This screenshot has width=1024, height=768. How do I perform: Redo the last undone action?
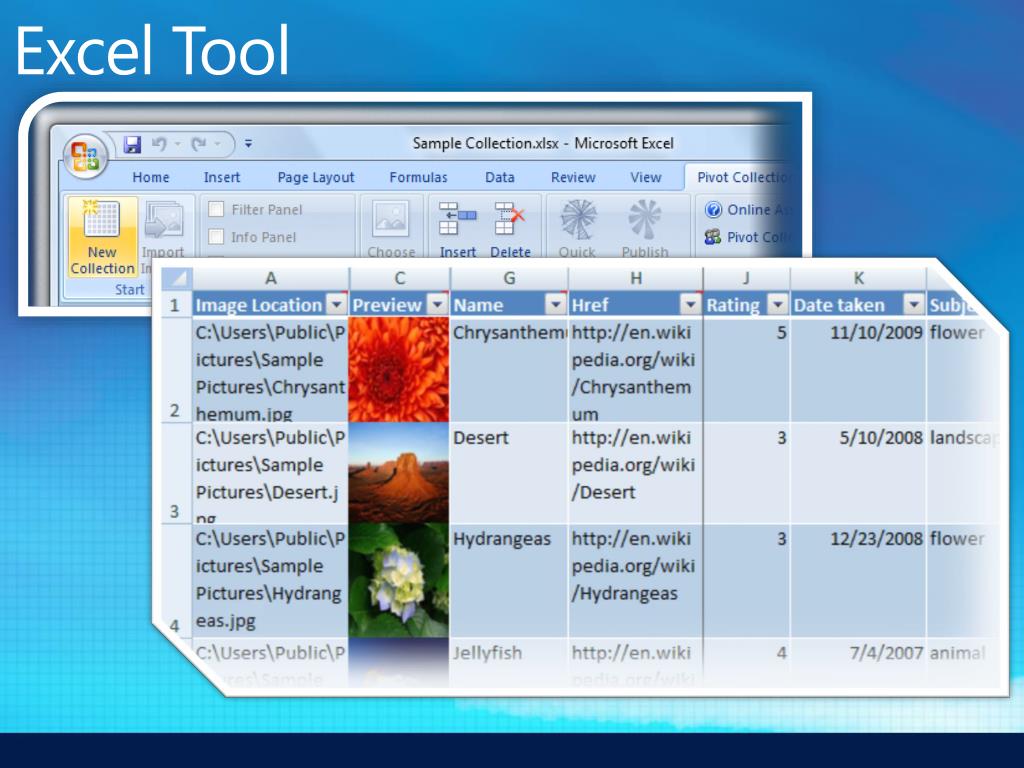pyautogui.click(x=199, y=144)
